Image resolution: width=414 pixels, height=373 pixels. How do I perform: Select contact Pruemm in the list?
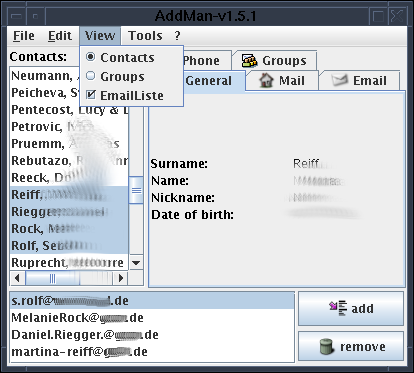pos(69,144)
